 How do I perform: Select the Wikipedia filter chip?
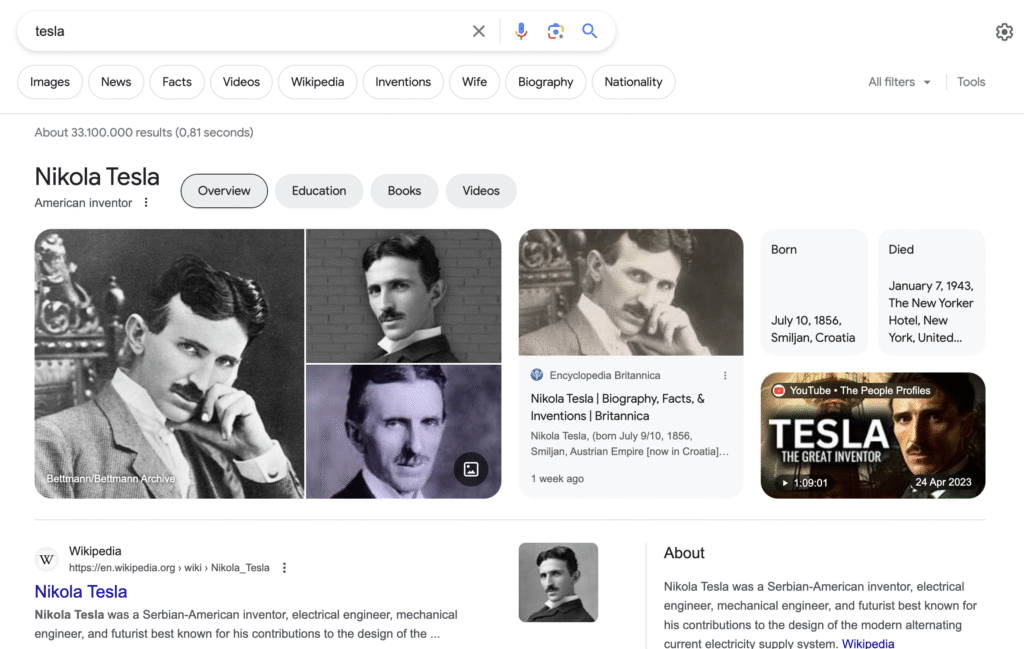point(317,82)
